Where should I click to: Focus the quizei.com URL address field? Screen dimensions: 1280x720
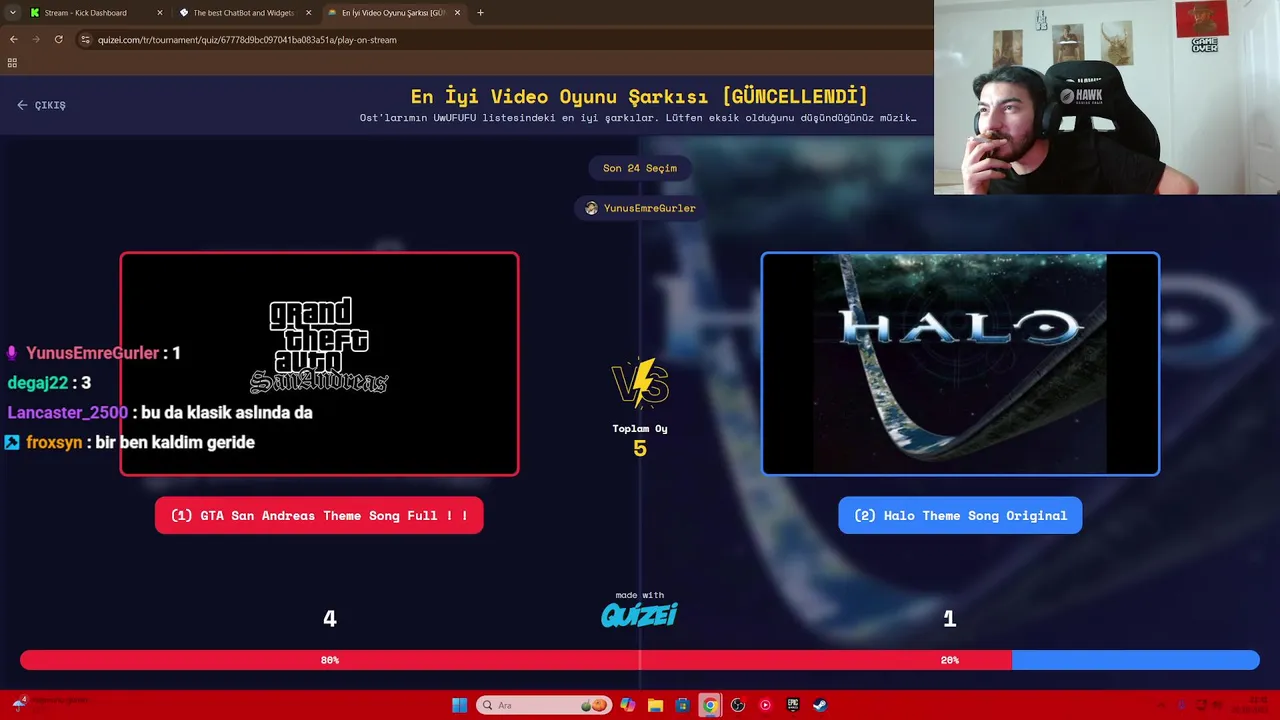(247, 40)
